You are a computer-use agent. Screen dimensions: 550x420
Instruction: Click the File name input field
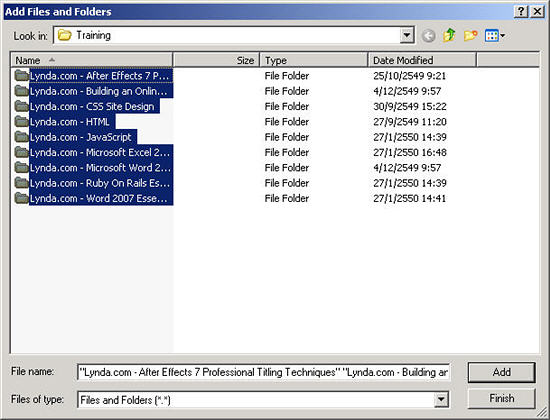coord(263,372)
